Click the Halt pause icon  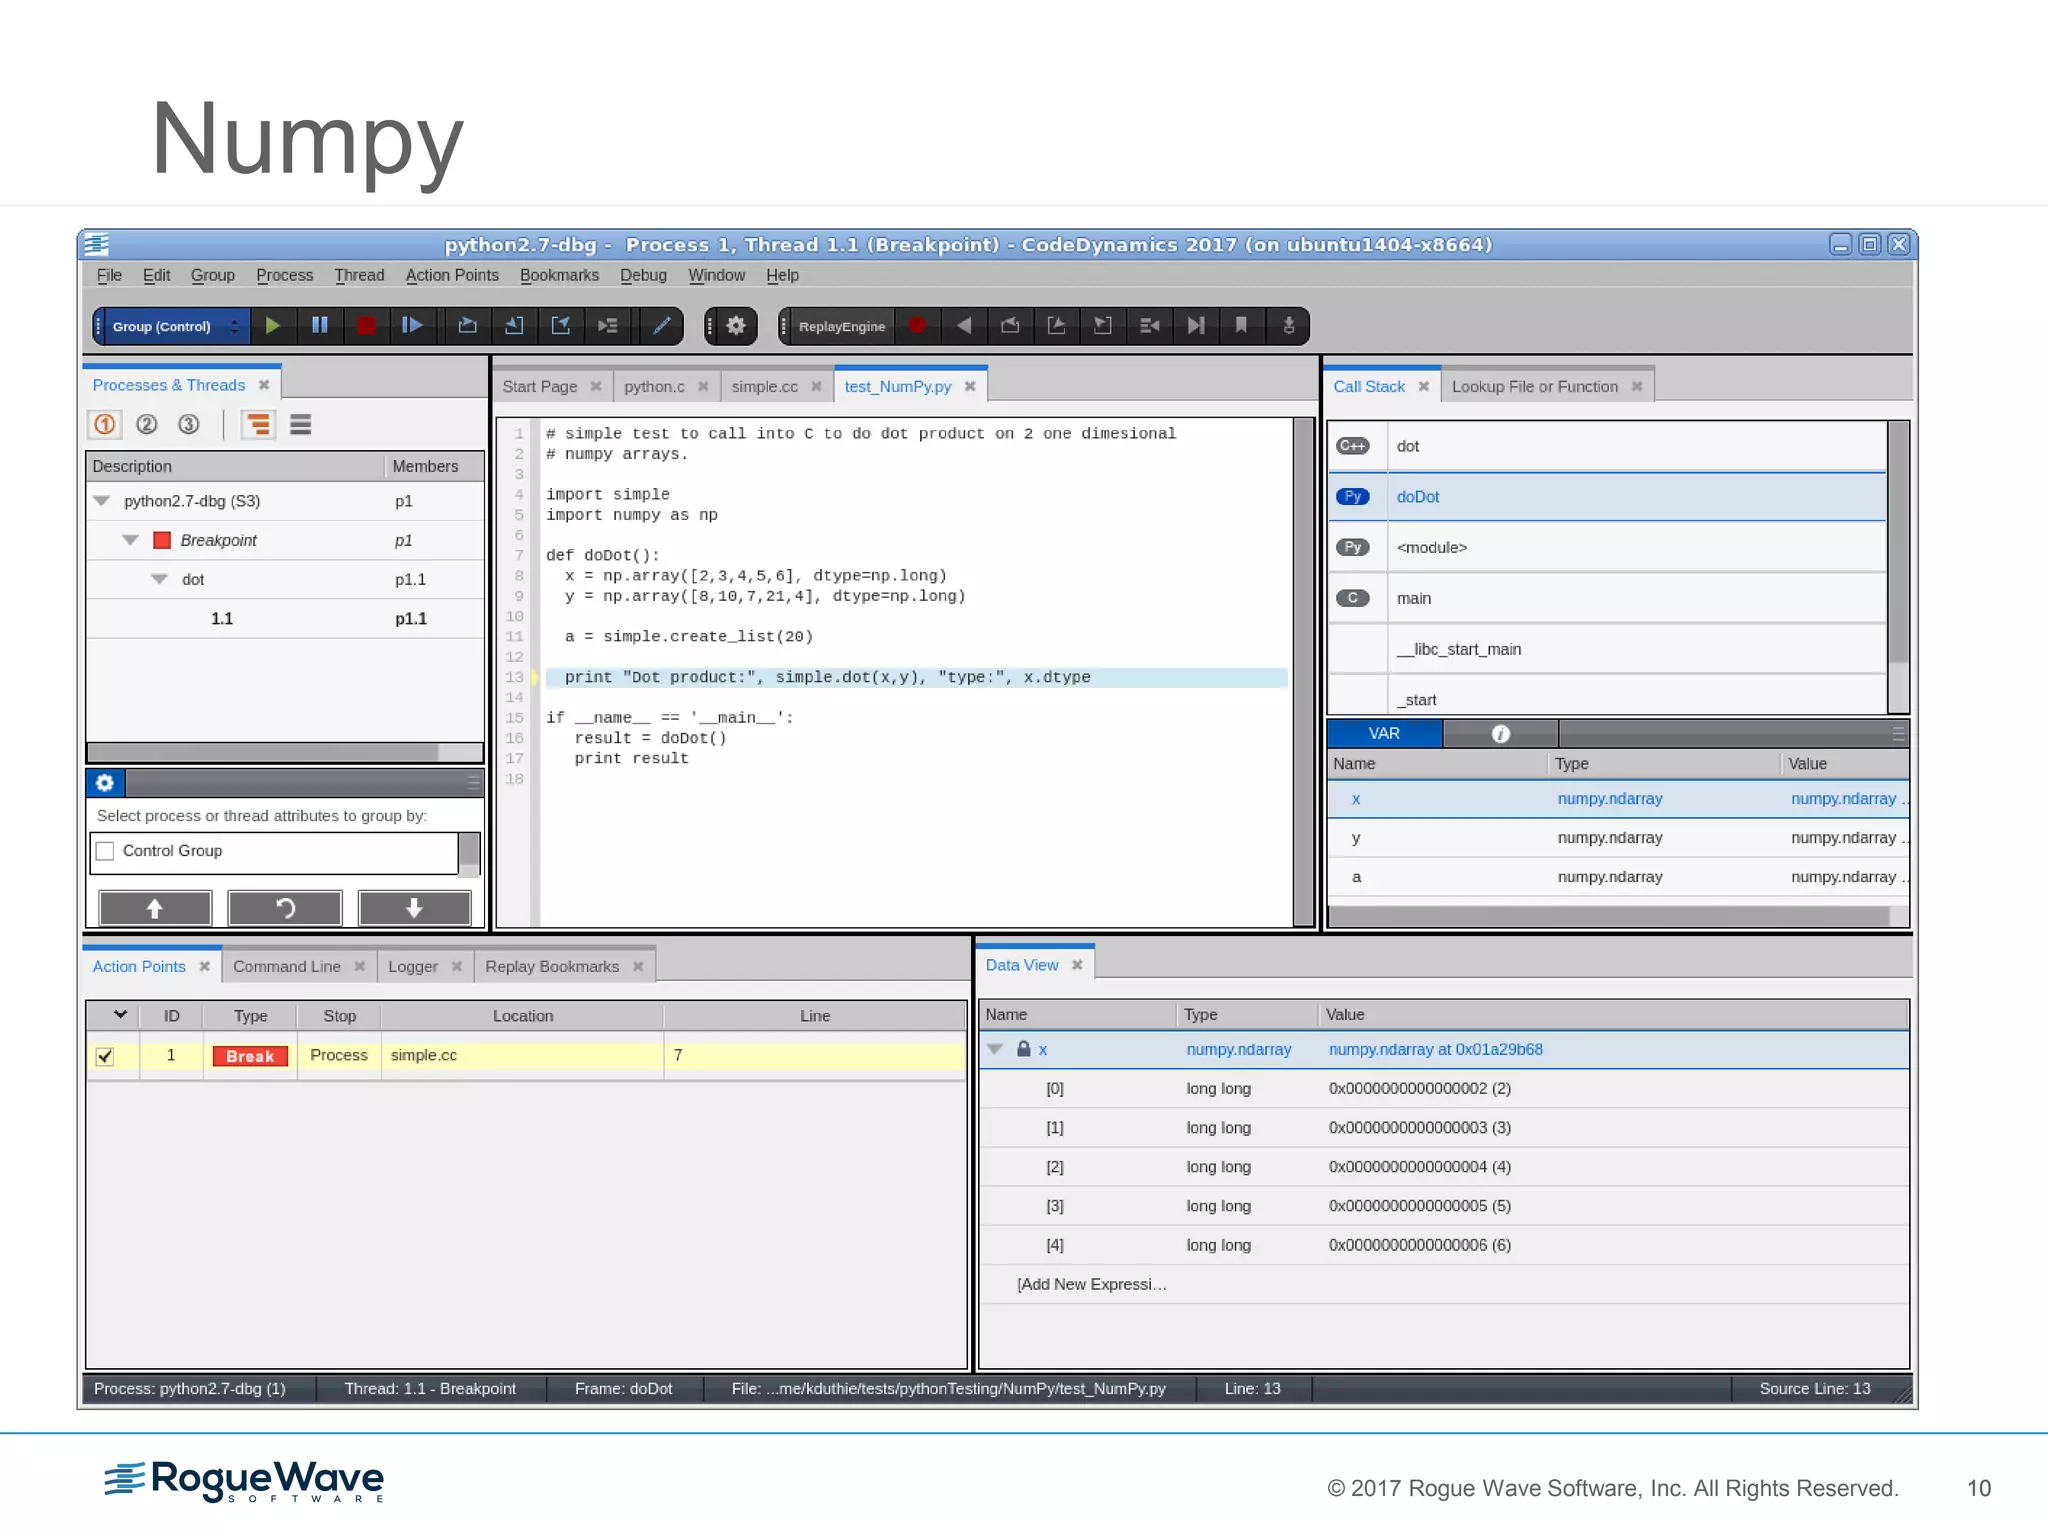point(320,326)
